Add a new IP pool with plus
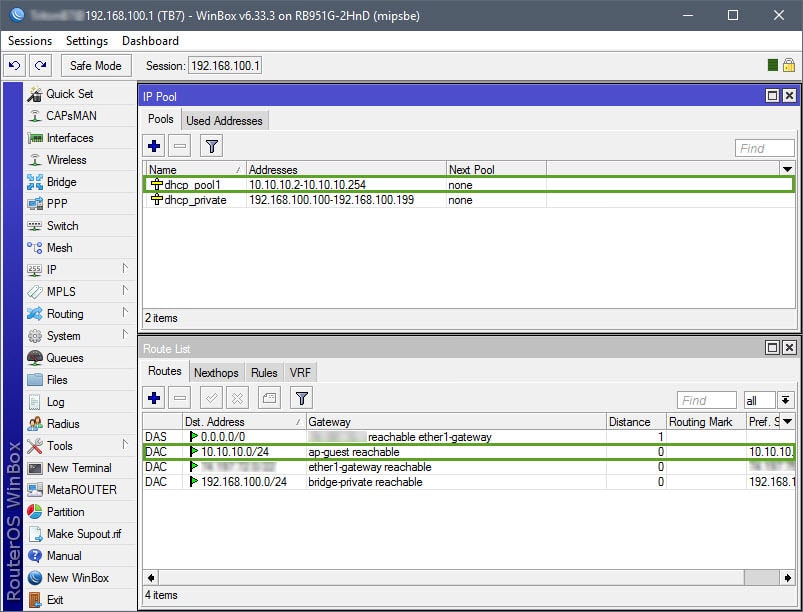 click(x=154, y=146)
